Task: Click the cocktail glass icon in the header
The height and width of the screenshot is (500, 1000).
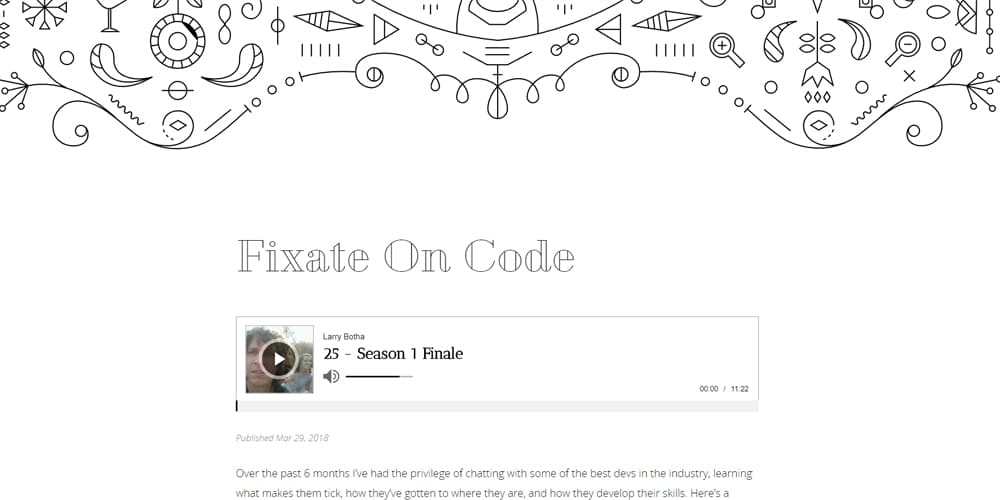Action: click(111, 15)
